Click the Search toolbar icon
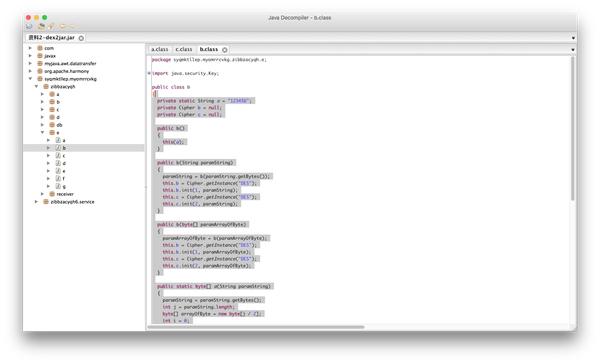Screen dimensions: 600x364 tap(51, 26)
